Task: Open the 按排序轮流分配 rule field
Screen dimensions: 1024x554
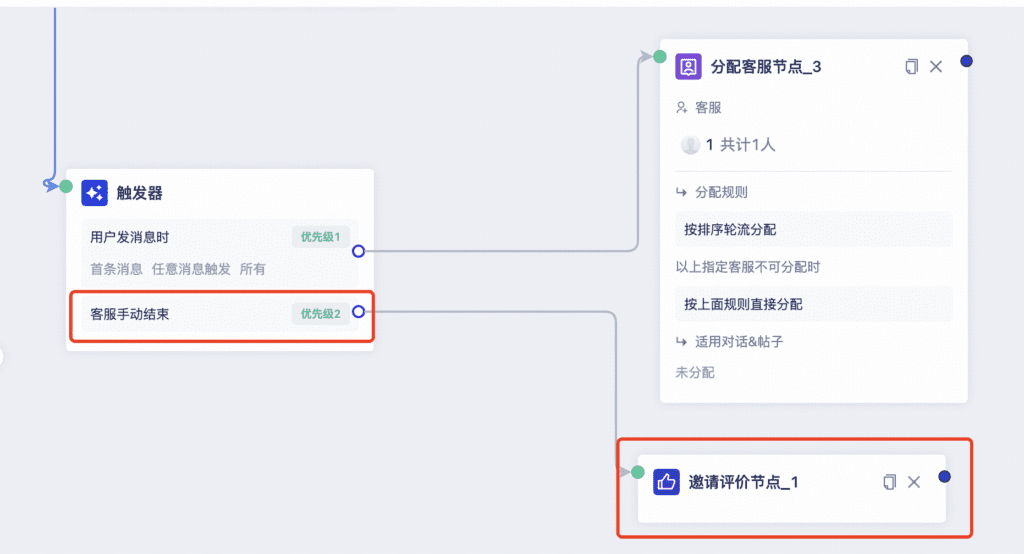Action: click(x=814, y=229)
